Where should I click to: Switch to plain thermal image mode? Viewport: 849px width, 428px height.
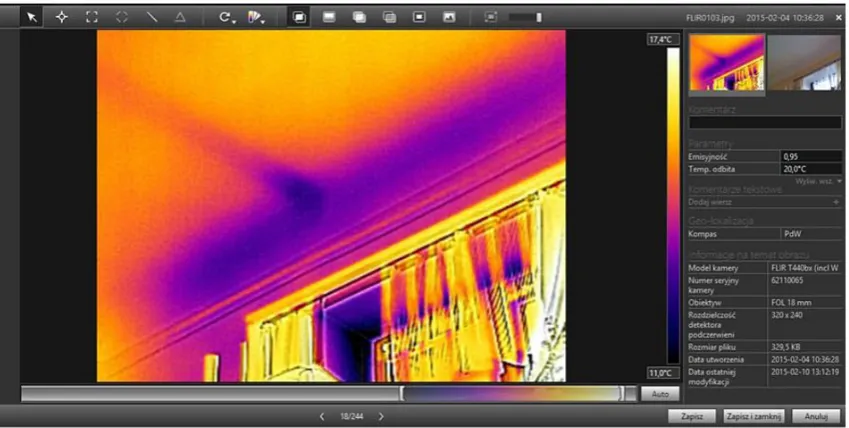(329, 17)
